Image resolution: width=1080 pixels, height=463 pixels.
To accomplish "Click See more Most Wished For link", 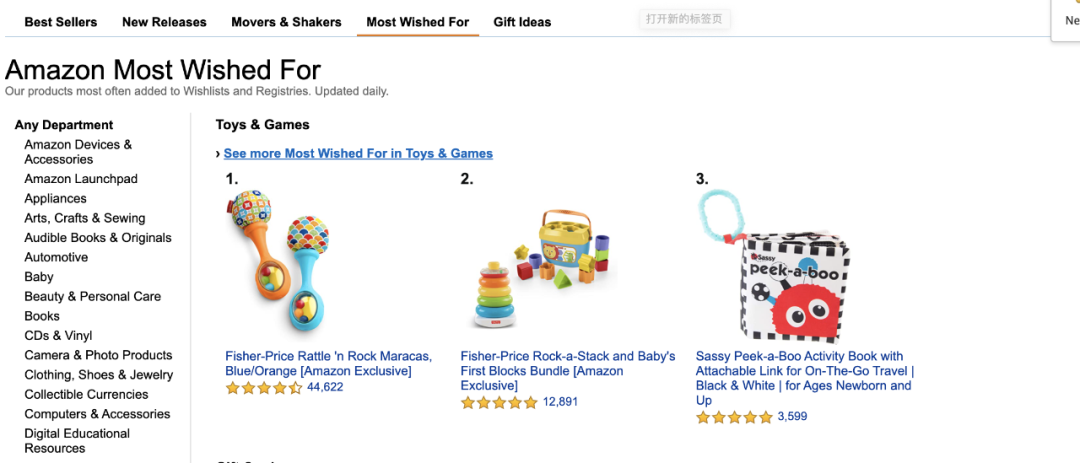I will point(358,153).
